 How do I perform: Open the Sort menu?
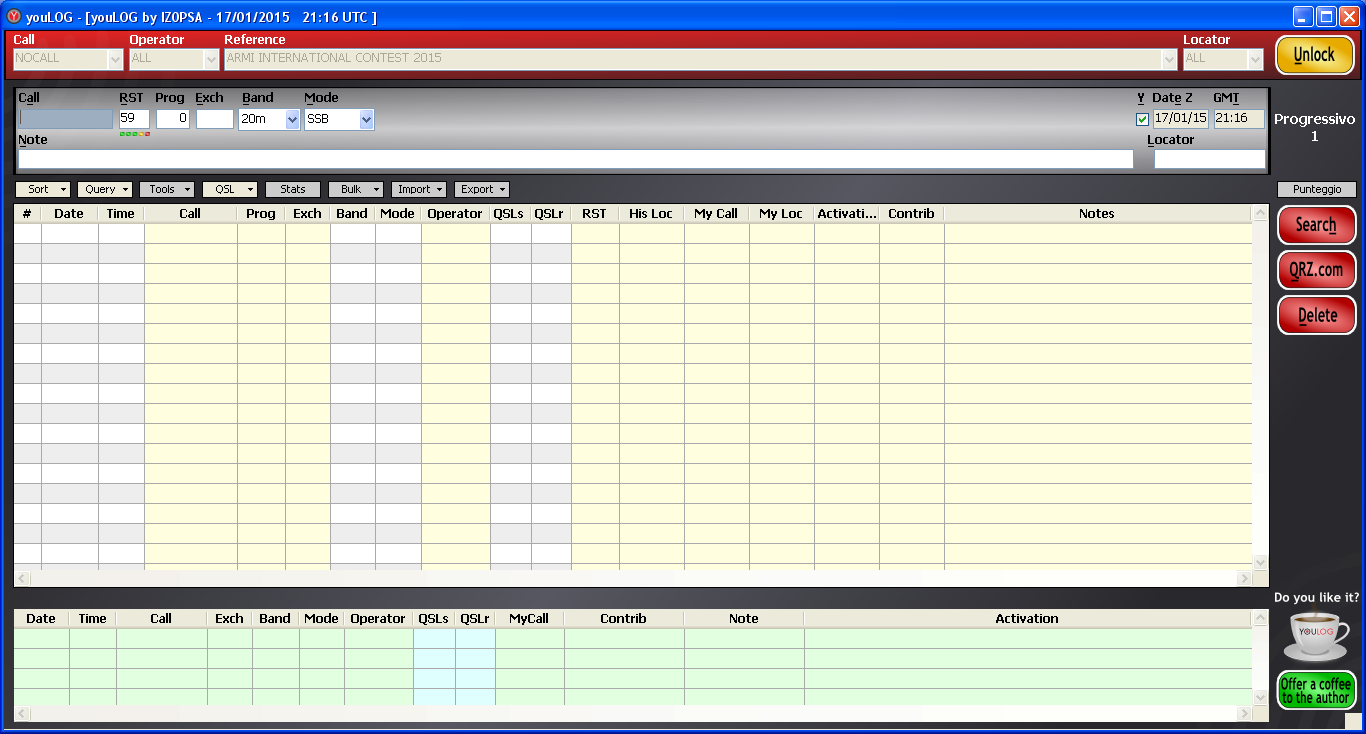click(43, 189)
